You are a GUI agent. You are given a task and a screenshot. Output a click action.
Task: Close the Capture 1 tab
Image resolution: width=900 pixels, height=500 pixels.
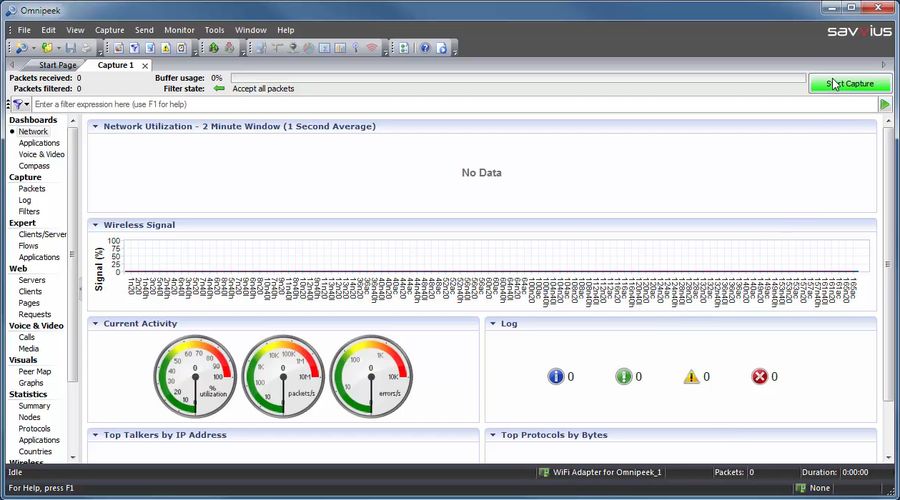tap(145, 66)
